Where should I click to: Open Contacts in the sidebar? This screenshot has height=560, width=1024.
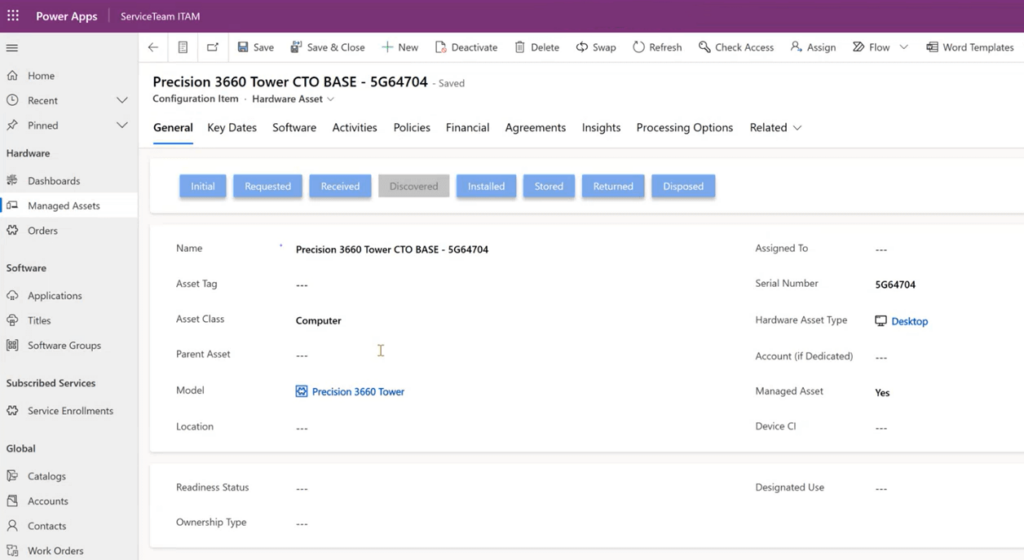[69, 525]
